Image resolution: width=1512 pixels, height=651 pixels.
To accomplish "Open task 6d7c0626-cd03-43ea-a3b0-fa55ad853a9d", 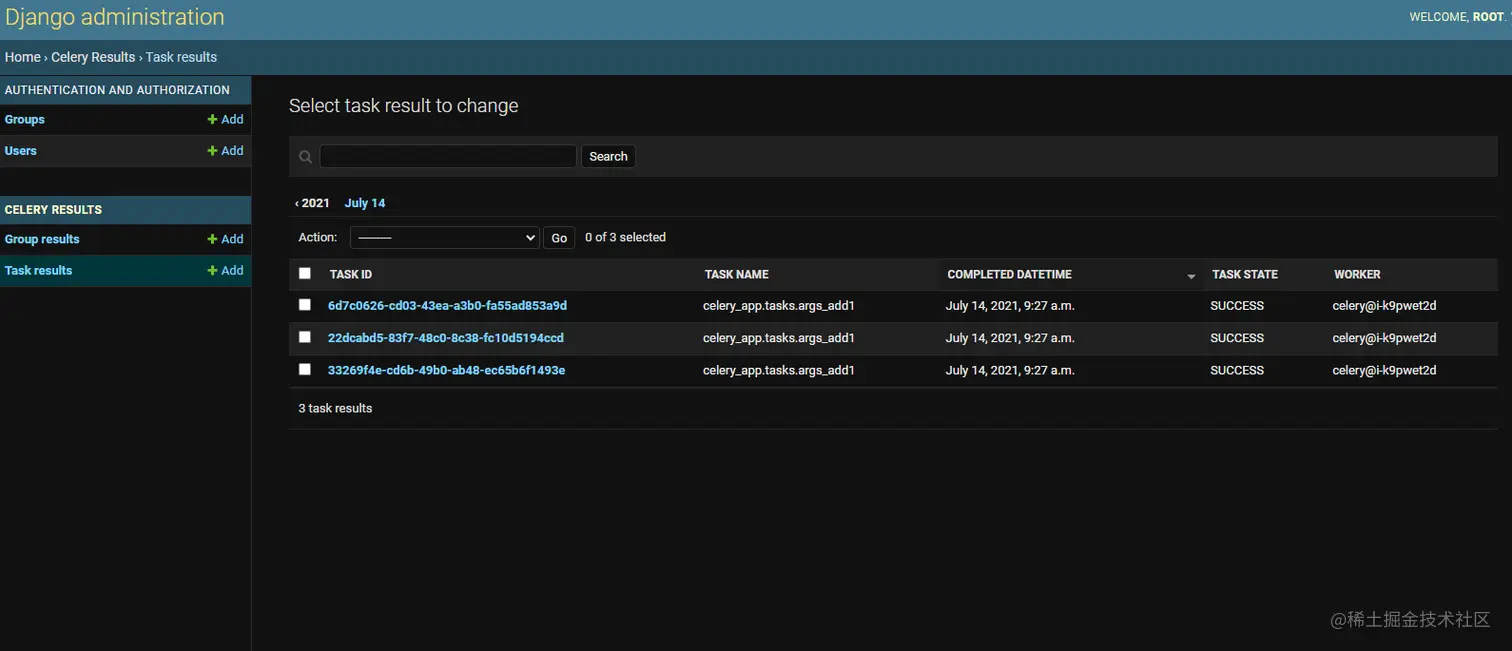I will tap(447, 306).
